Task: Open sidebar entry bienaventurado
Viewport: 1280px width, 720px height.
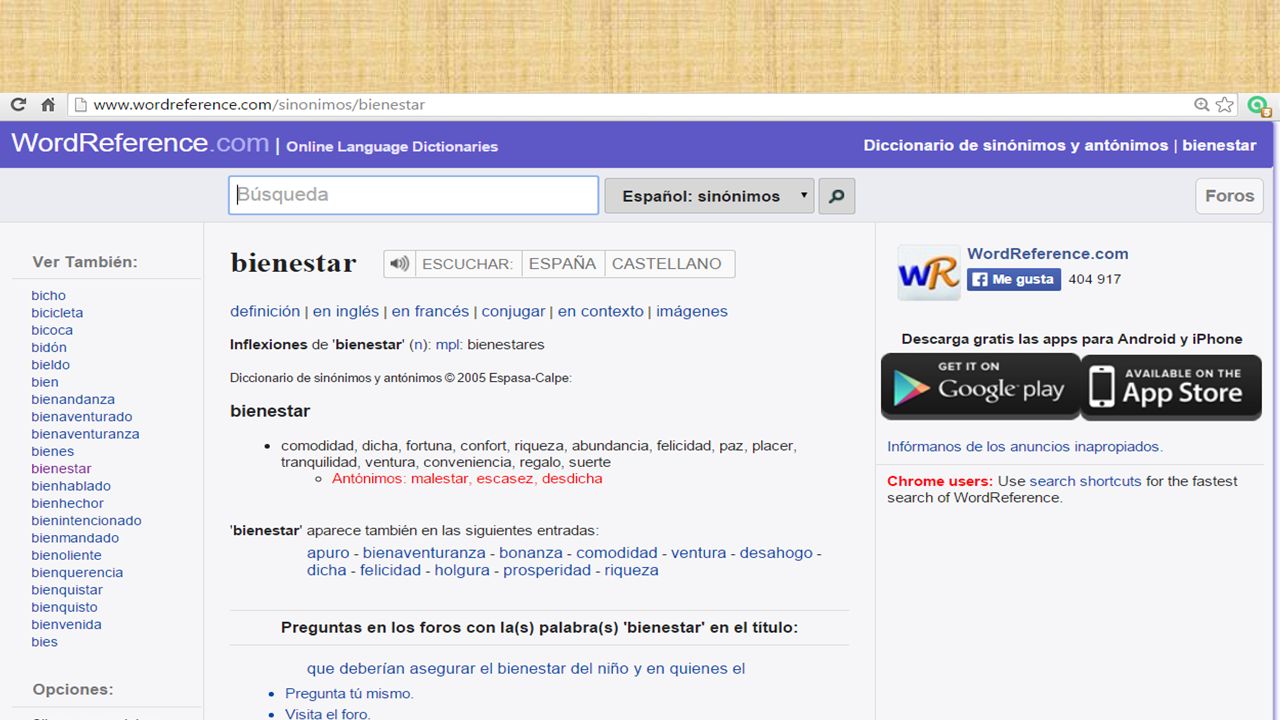Action: point(82,417)
